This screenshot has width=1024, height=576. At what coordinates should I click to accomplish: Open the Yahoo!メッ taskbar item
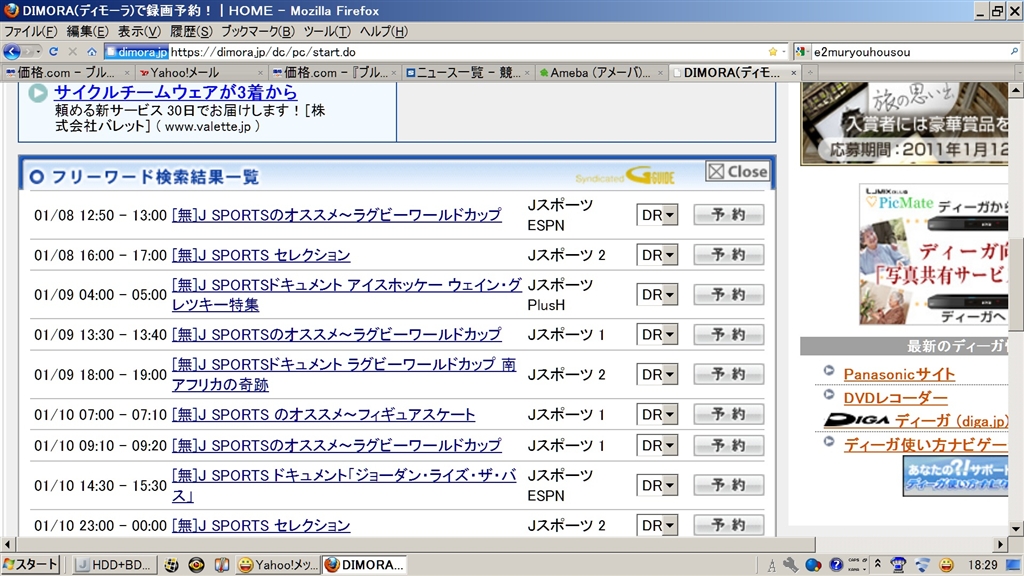(x=277, y=565)
